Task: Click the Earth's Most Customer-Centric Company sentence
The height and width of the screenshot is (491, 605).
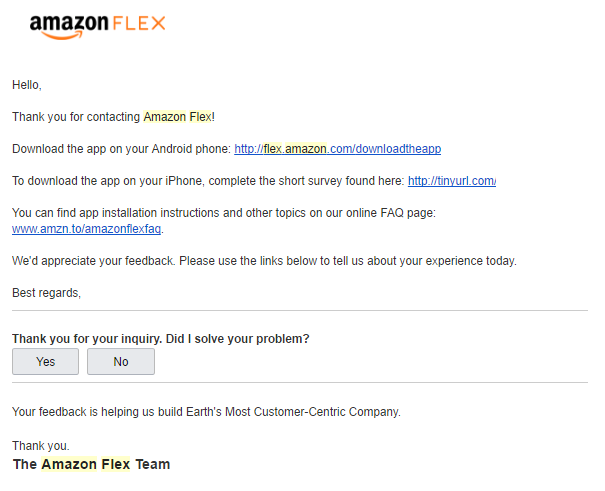Action: [x=206, y=412]
